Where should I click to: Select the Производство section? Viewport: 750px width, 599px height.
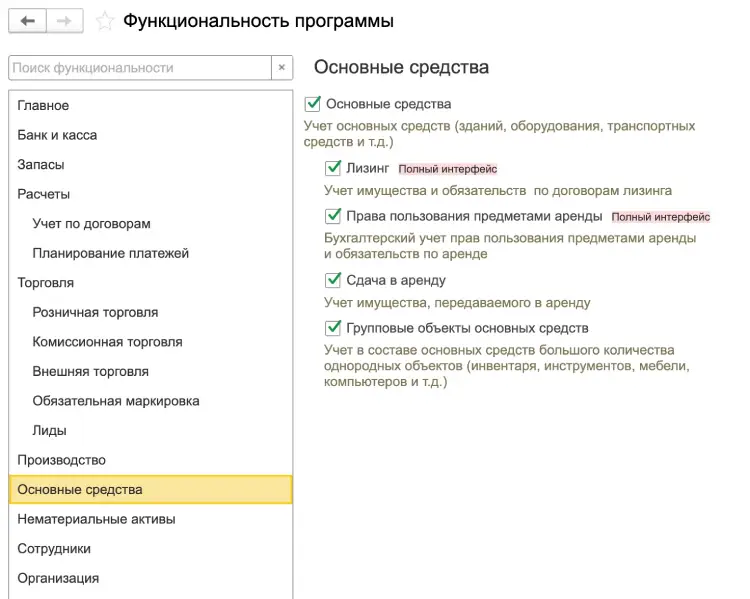(61, 460)
